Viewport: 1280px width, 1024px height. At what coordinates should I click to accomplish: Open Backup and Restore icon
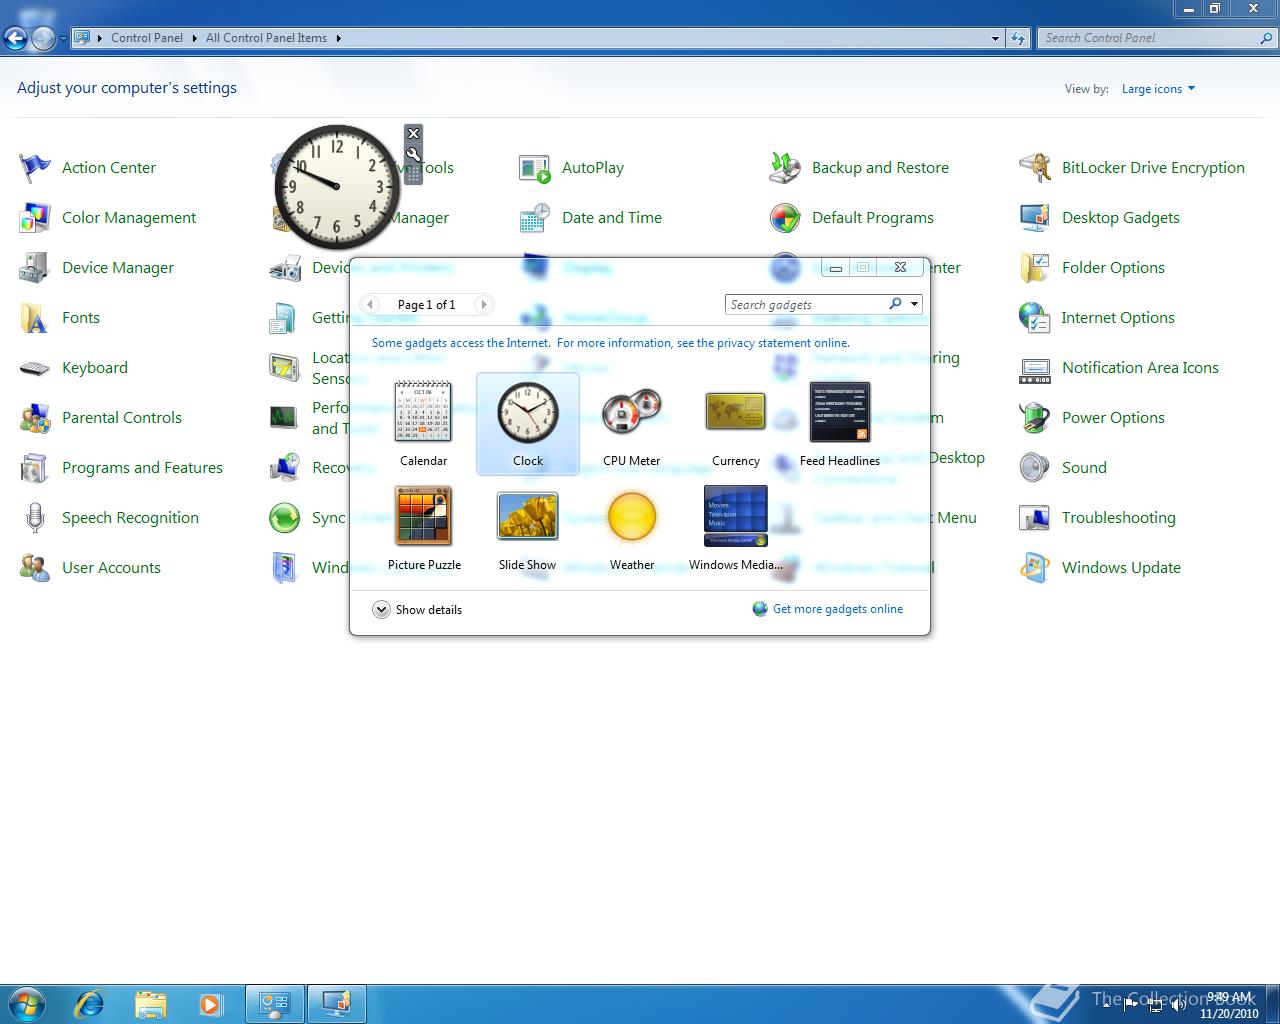[x=785, y=167]
